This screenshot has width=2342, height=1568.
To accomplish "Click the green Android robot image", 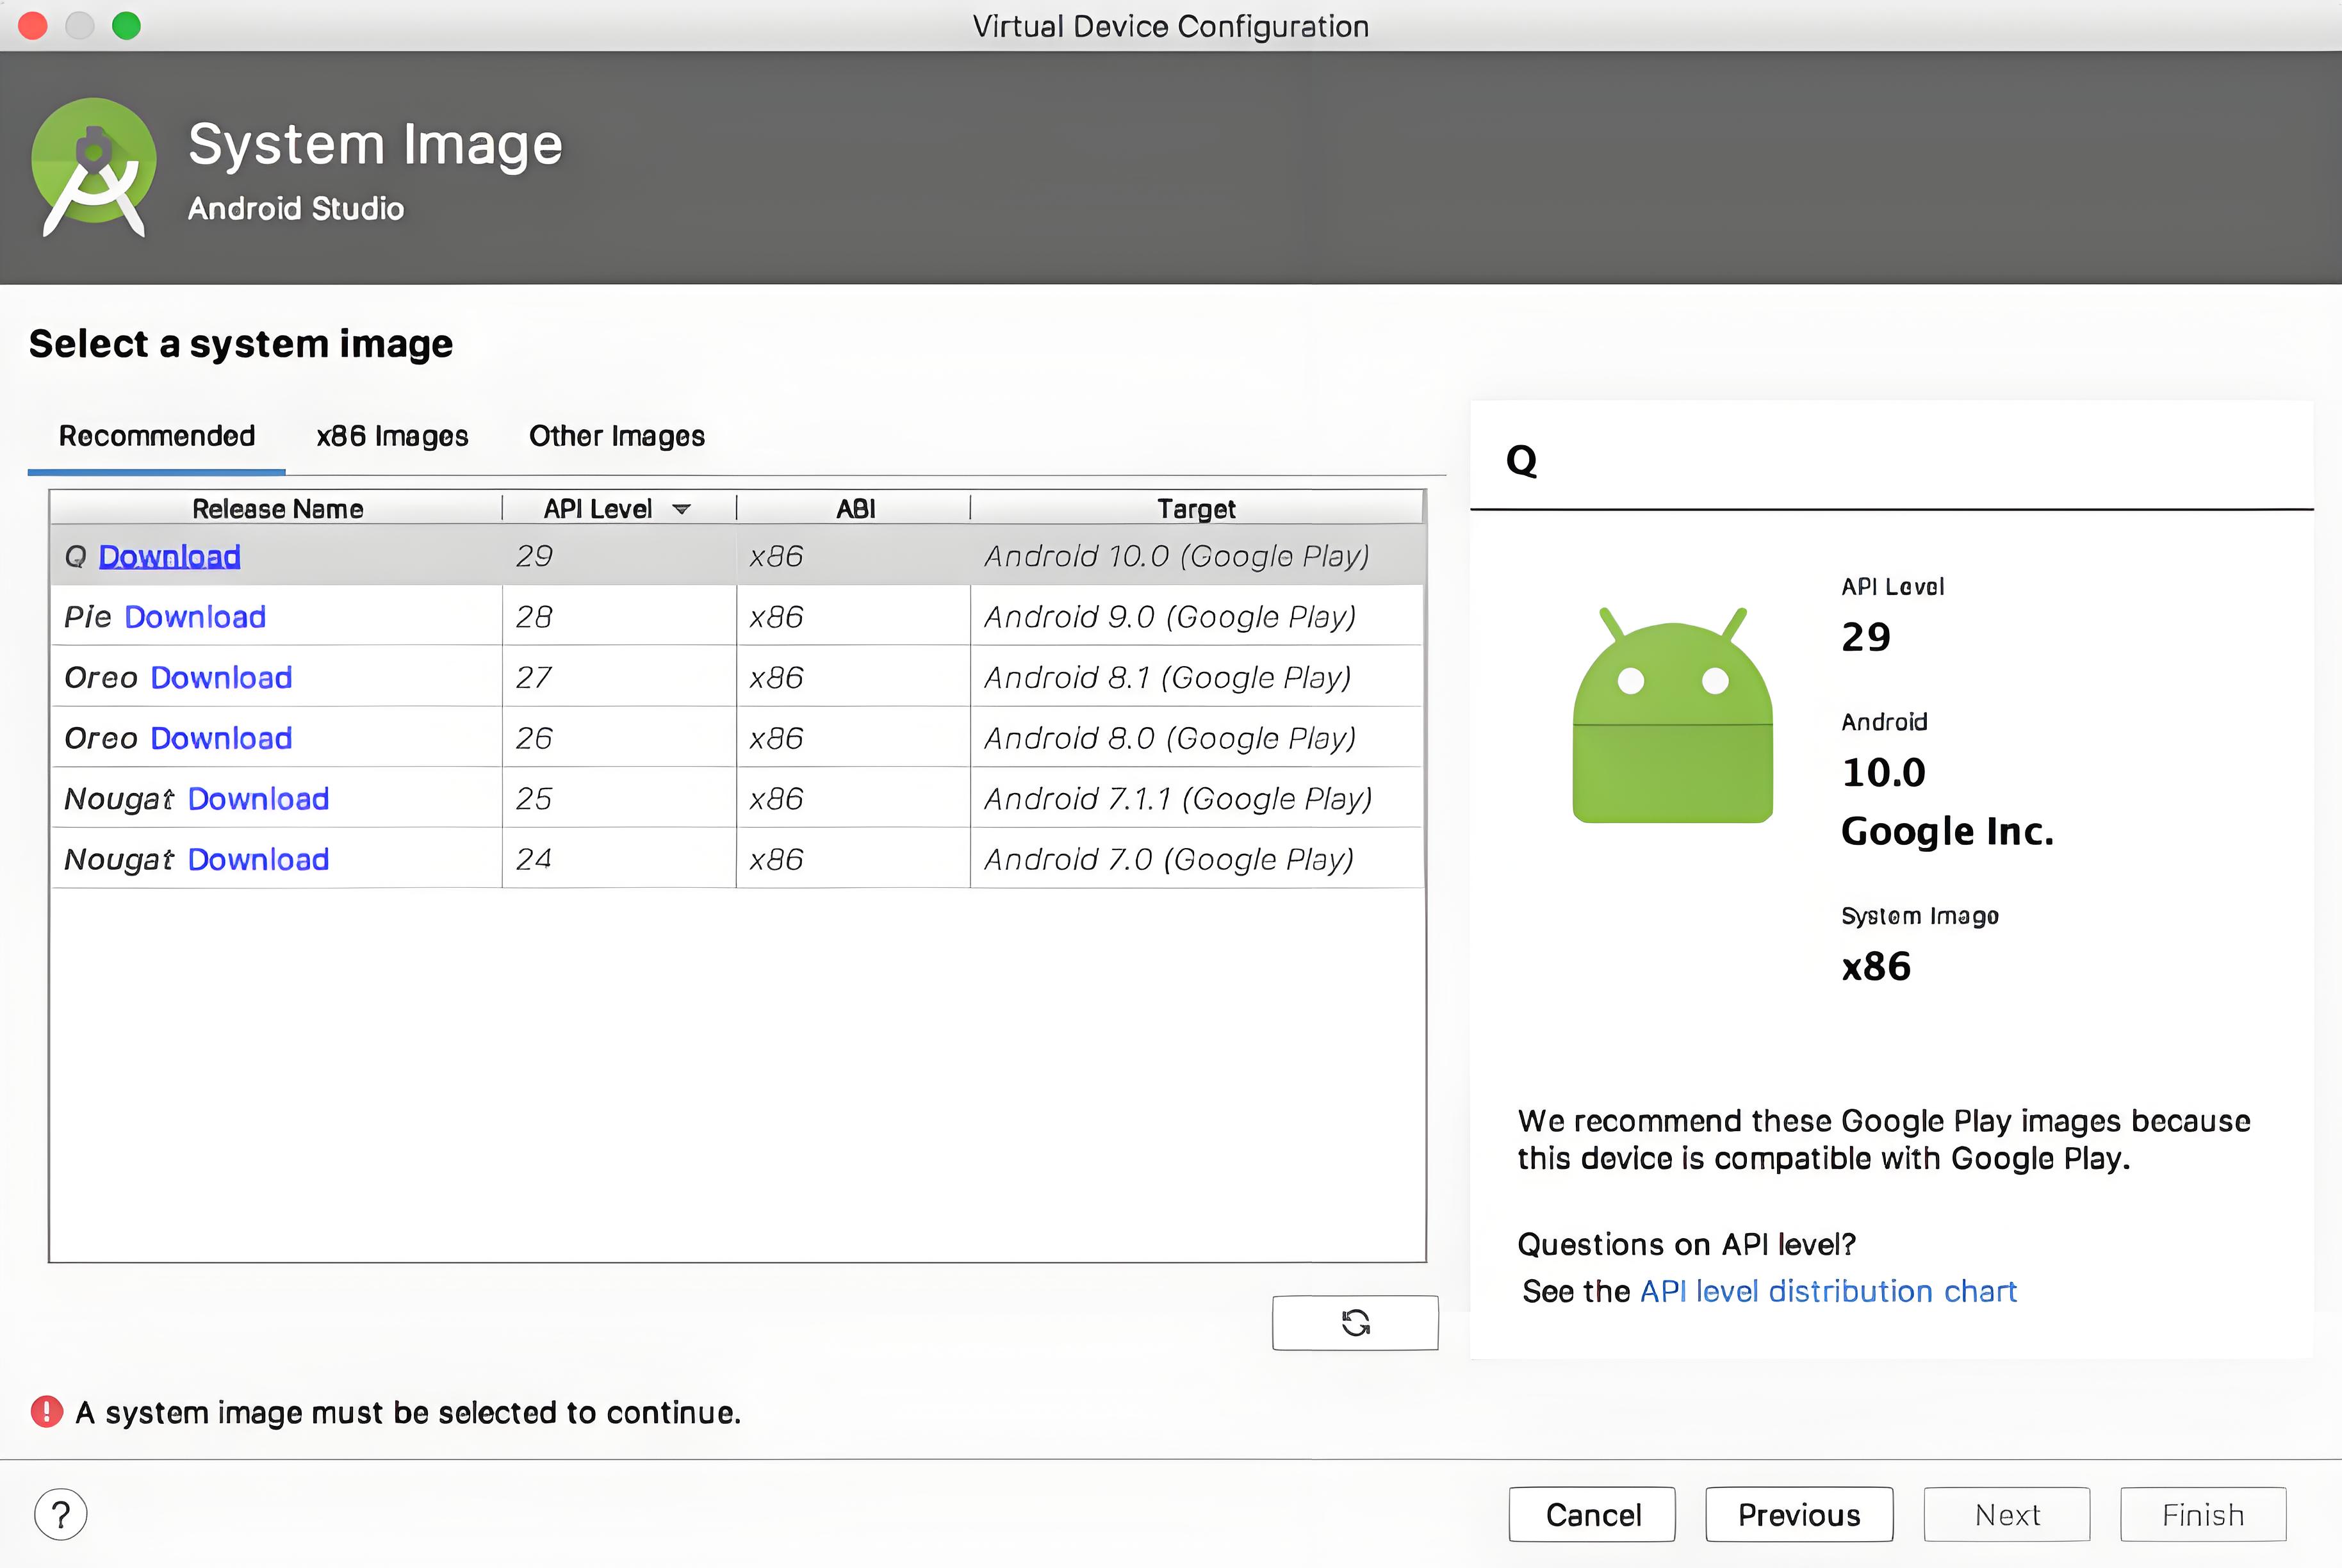I will 1672,715.
